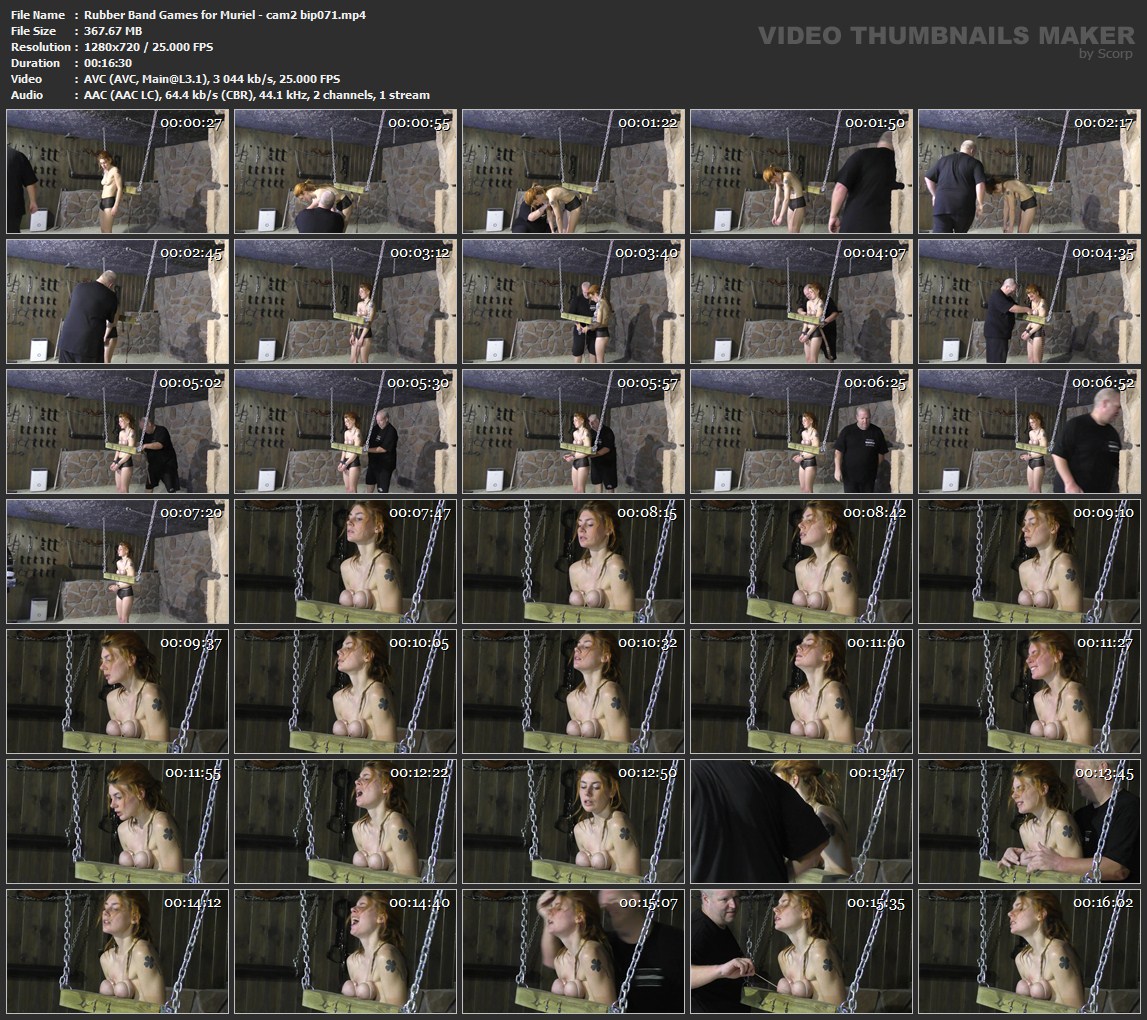Click the Duration label

coord(35,63)
